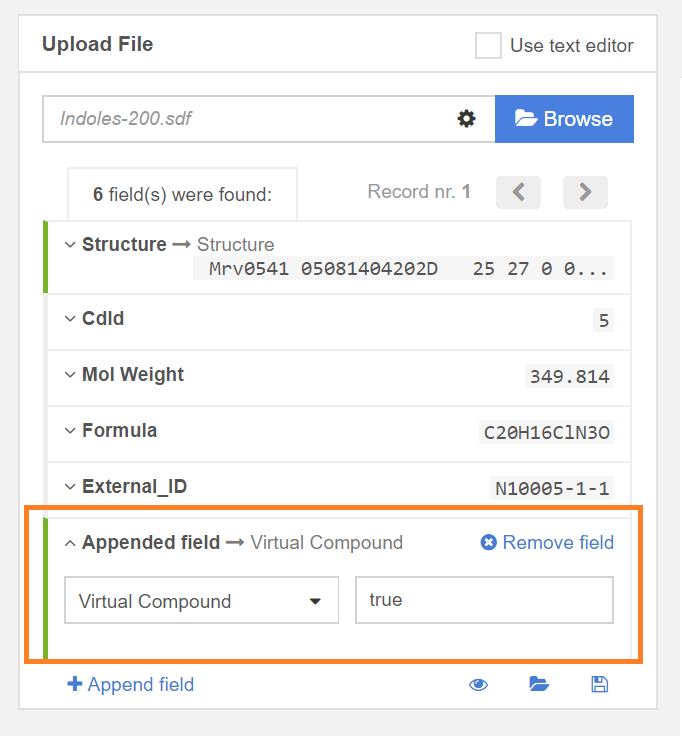Click the Append field link
The height and width of the screenshot is (736, 682).
click(x=130, y=685)
